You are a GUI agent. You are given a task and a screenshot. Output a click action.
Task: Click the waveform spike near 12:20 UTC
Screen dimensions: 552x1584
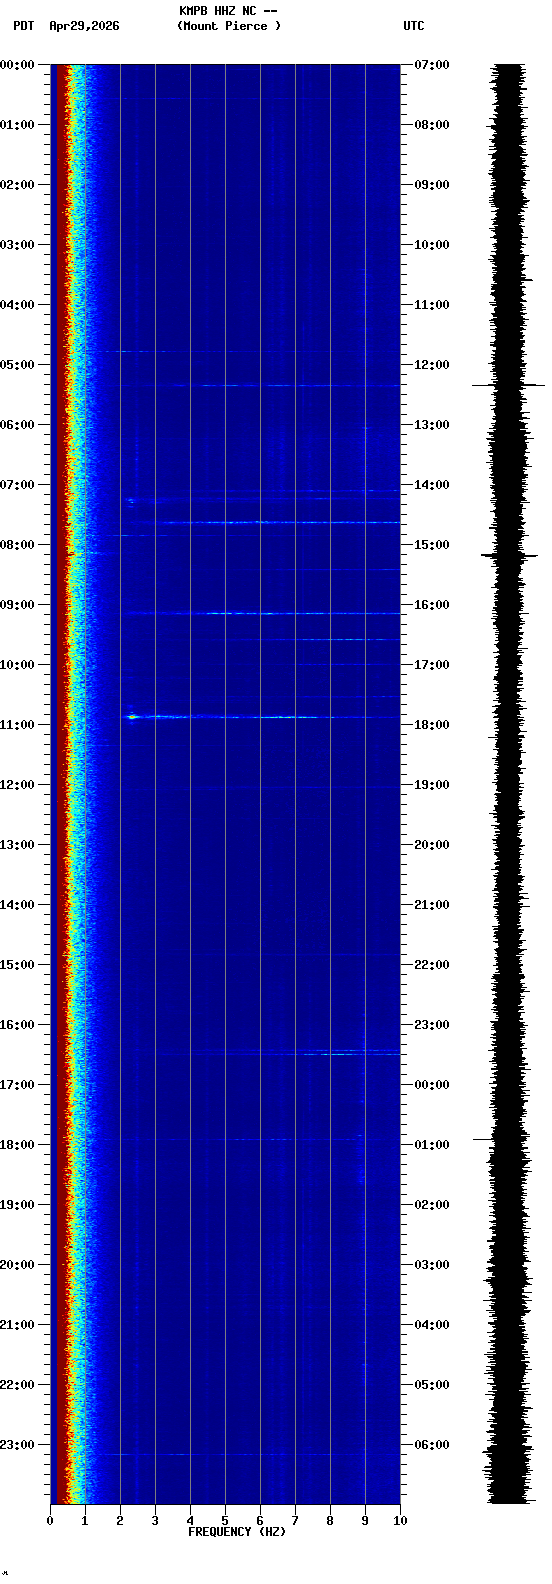point(509,385)
